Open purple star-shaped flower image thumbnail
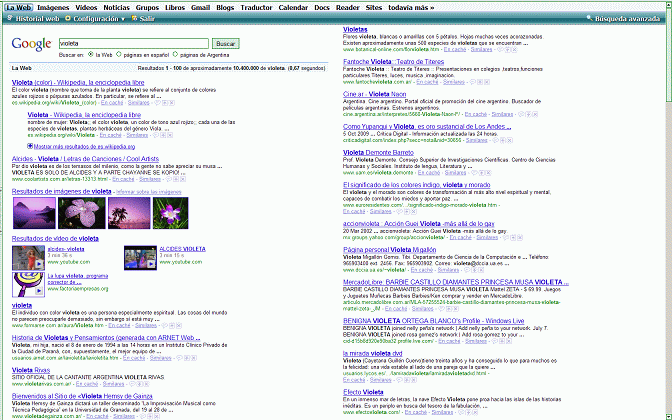The width and height of the screenshot is (672, 420). pyautogui.click(x=171, y=213)
